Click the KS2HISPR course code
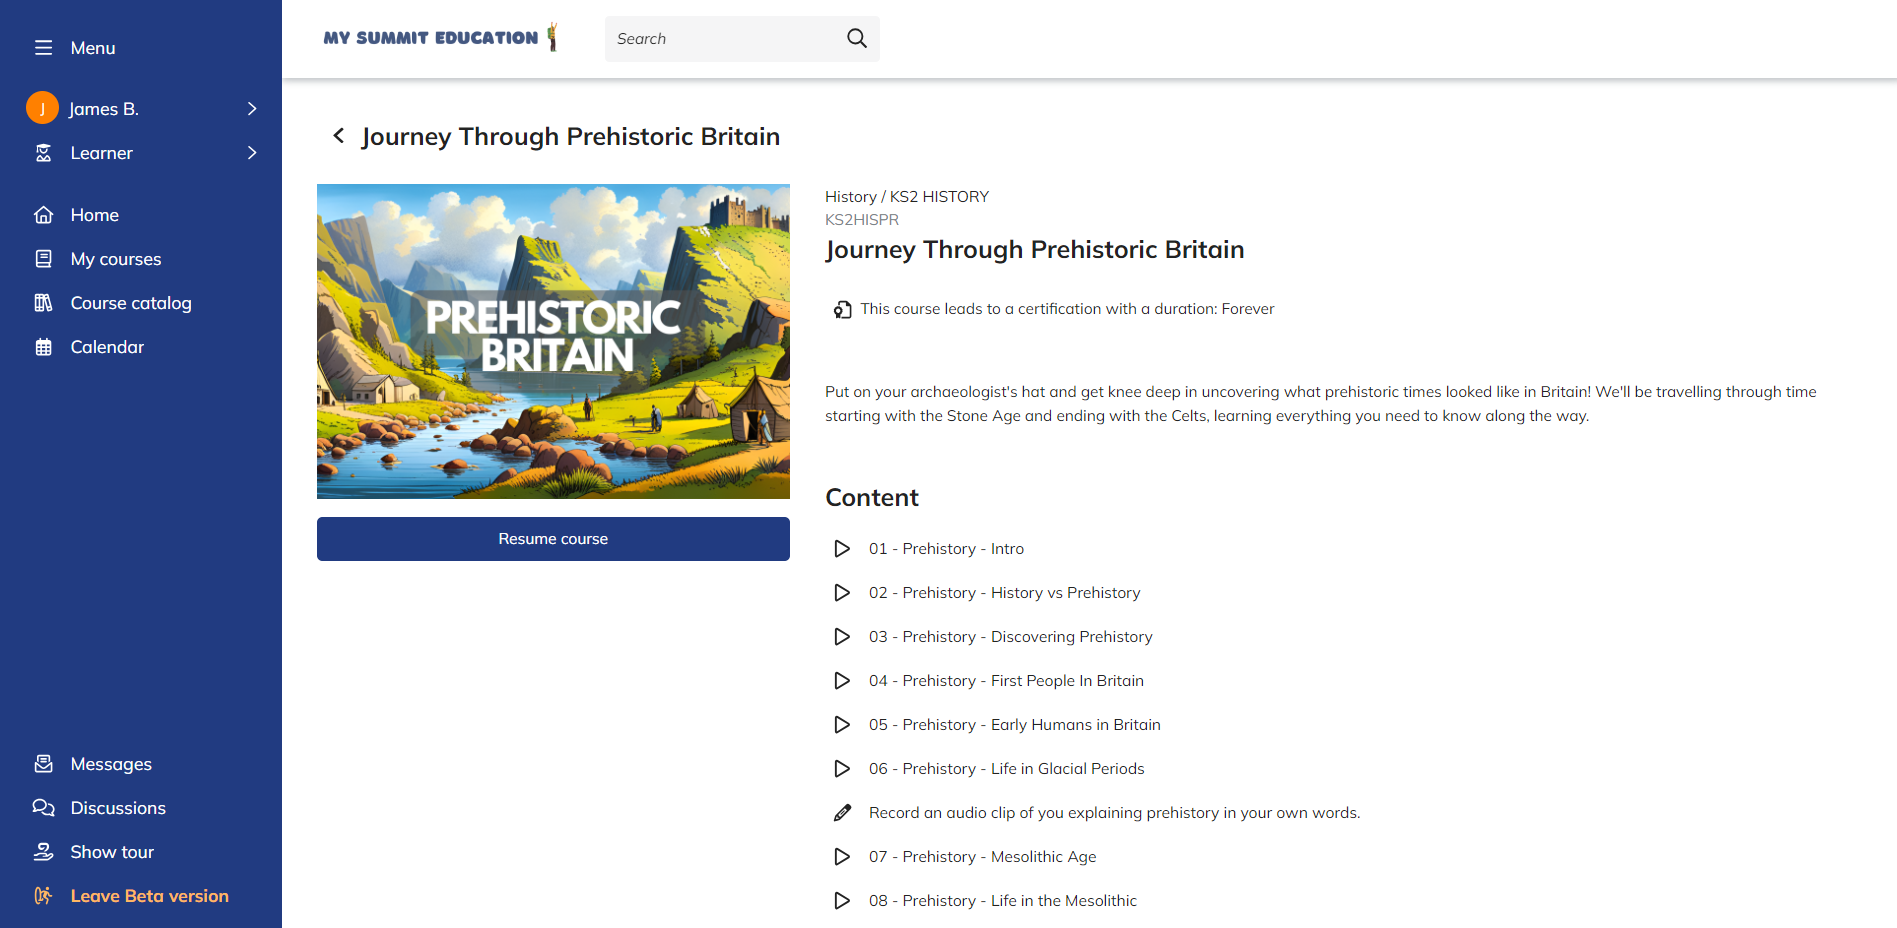This screenshot has width=1897, height=928. click(862, 220)
